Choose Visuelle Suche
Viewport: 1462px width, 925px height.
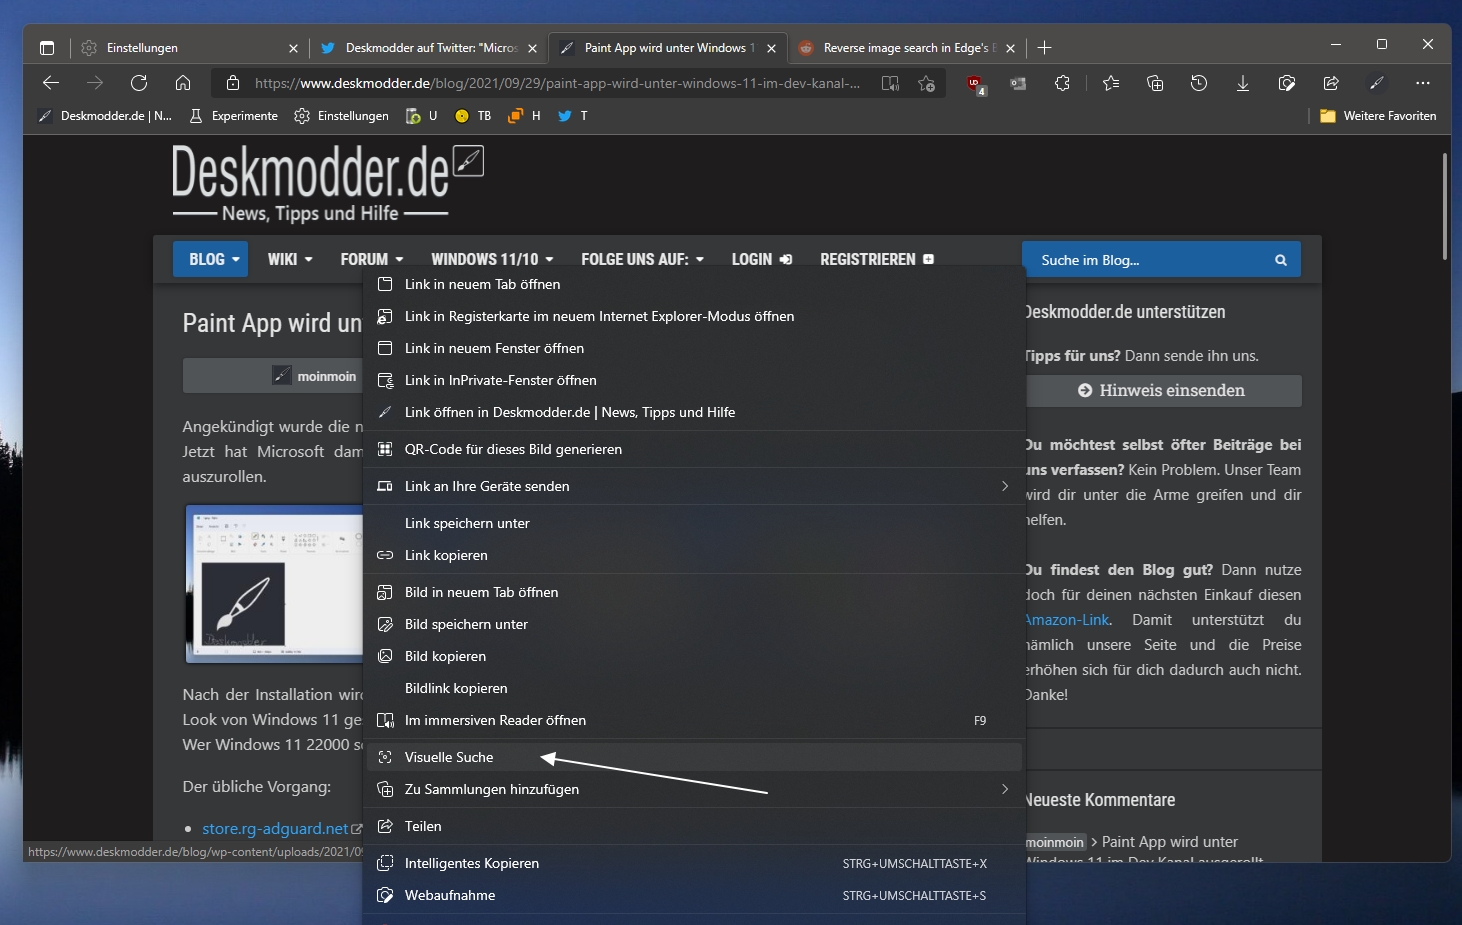(694, 757)
